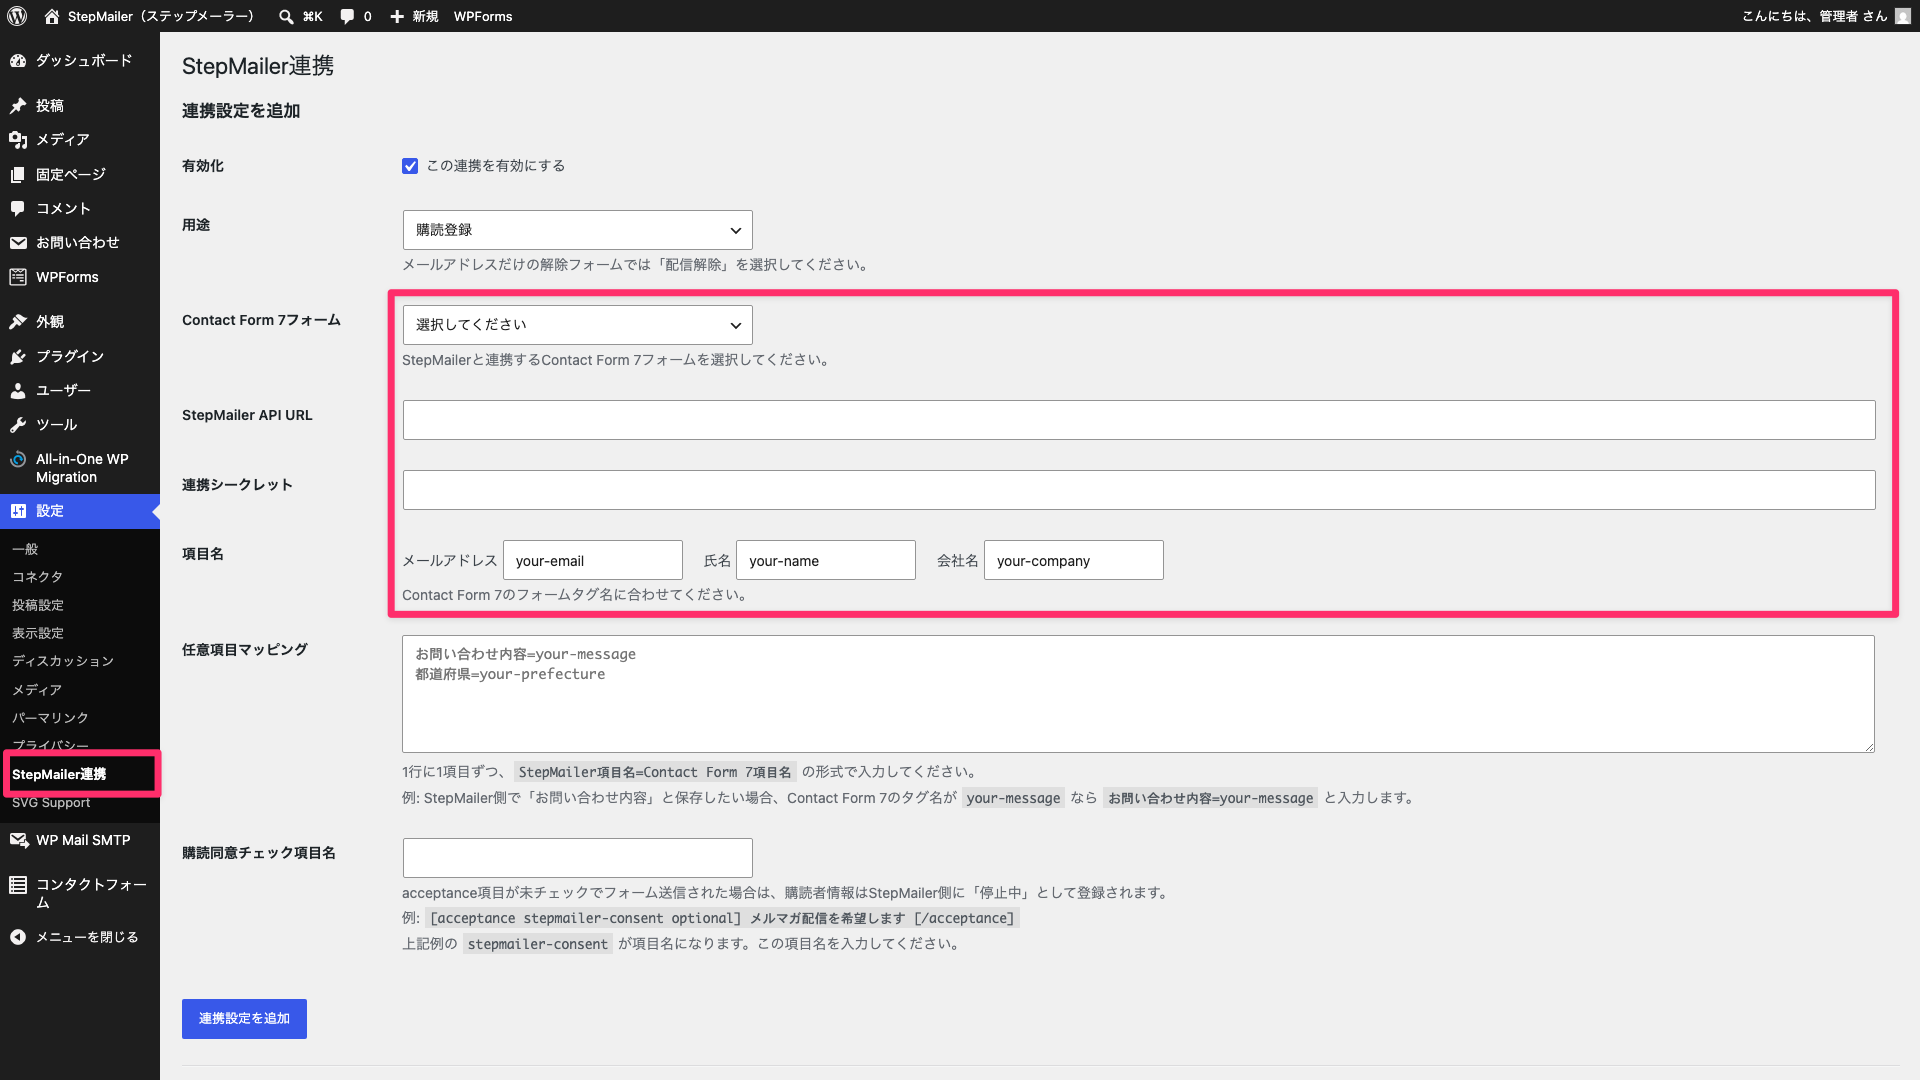Image resolution: width=1920 pixels, height=1080 pixels.
Task: Open the 用途 dropdown showing 購読登録
Action: (x=578, y=230)
